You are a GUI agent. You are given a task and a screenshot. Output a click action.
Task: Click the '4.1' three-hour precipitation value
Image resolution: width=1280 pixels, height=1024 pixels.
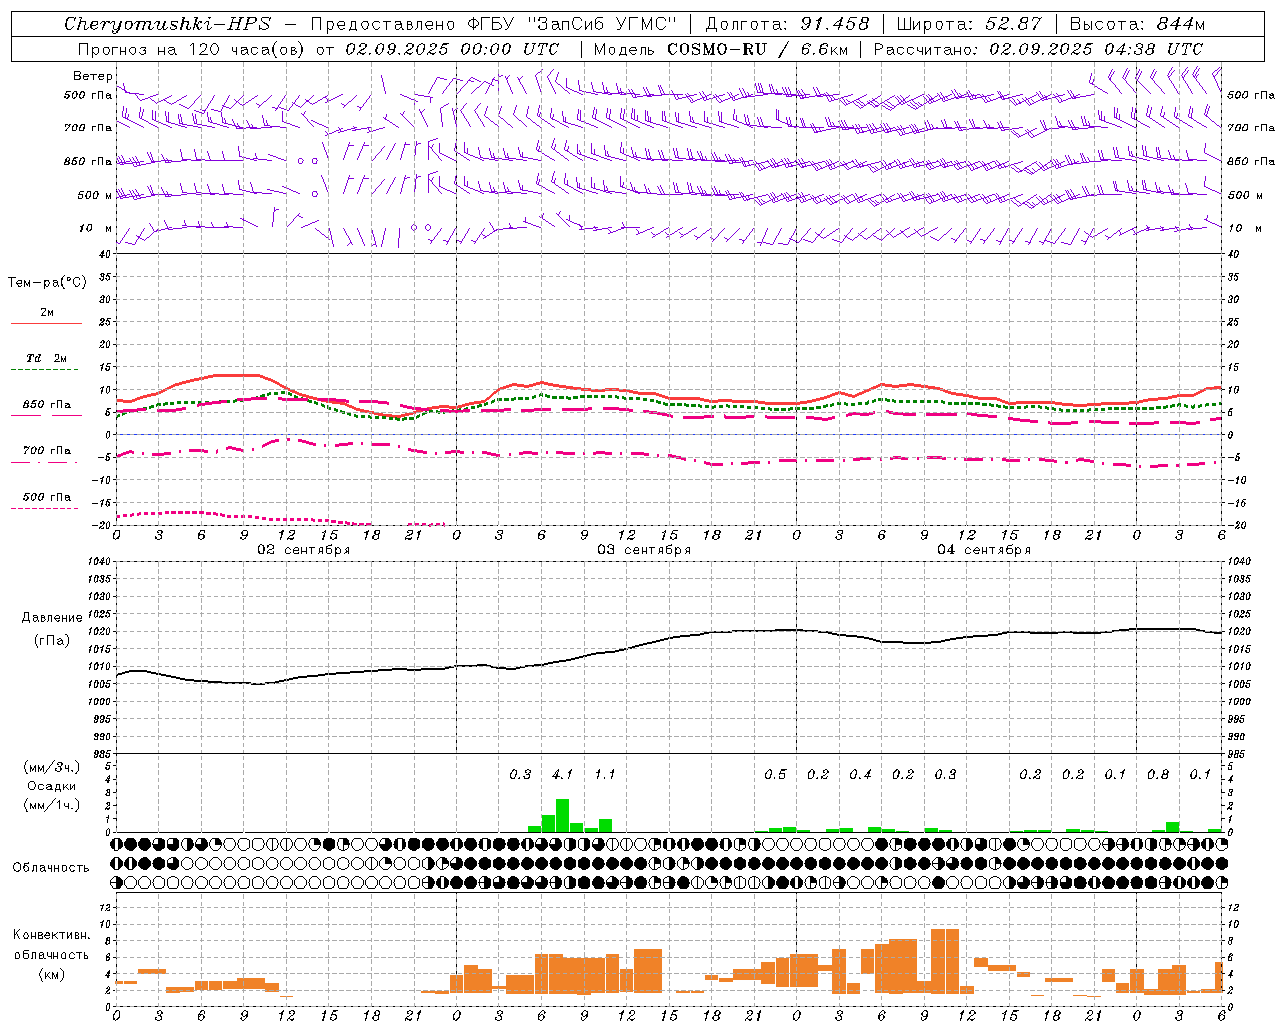563,775
